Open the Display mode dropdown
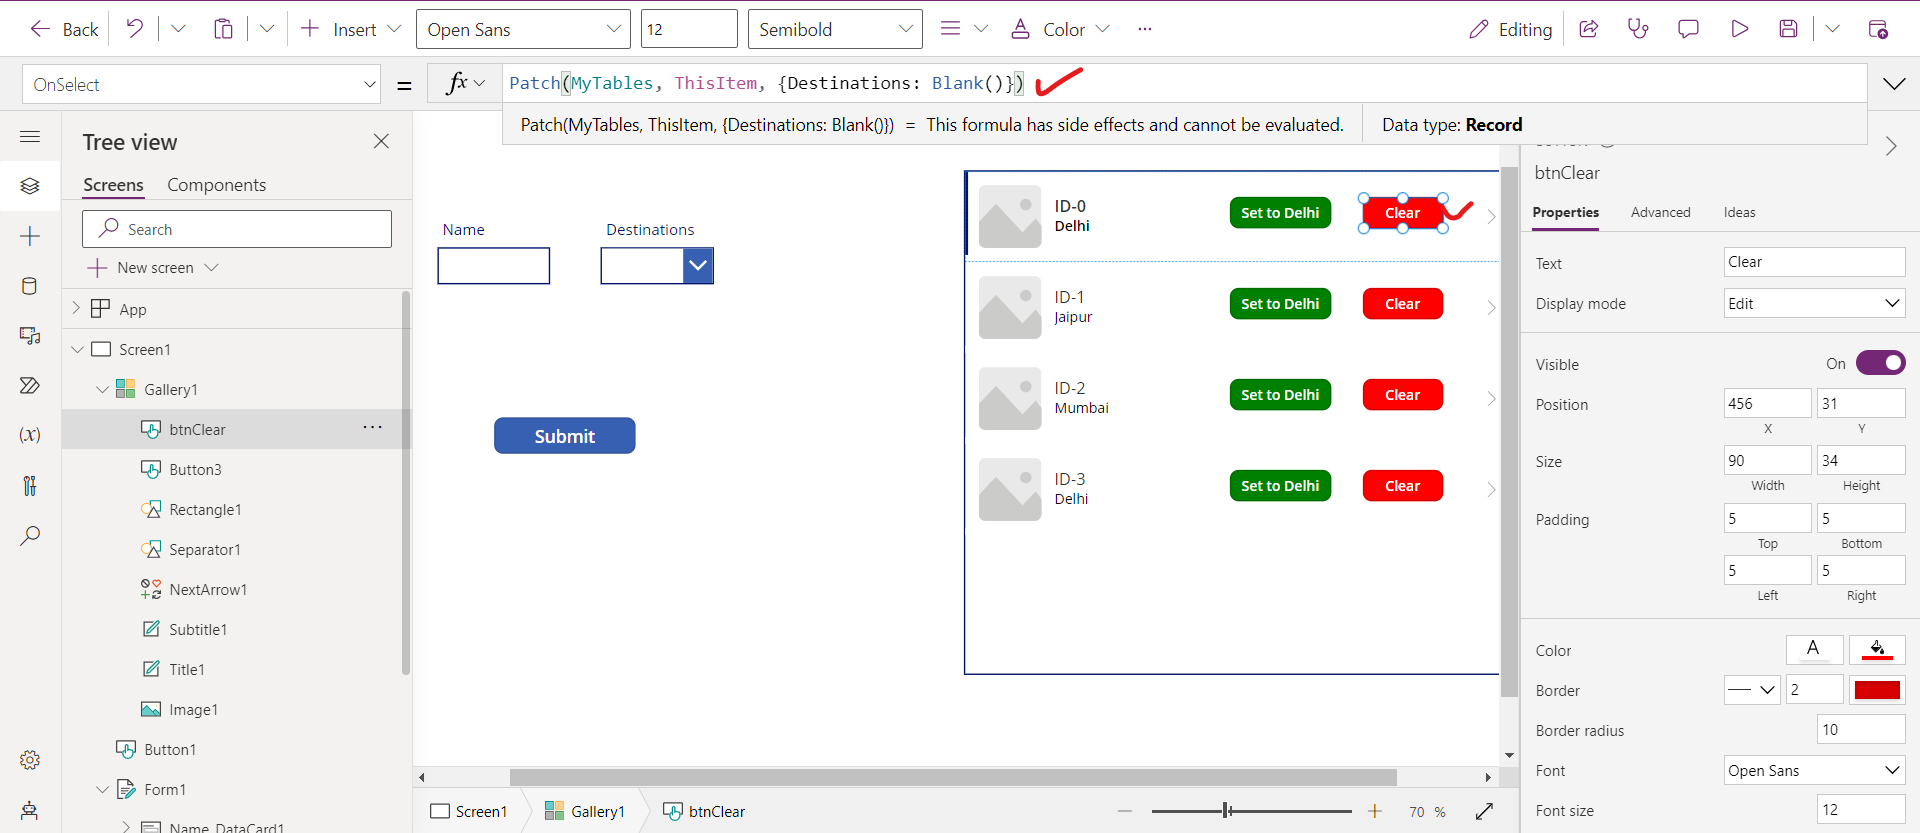1920x833 pixels. (x=1814, y=304)
